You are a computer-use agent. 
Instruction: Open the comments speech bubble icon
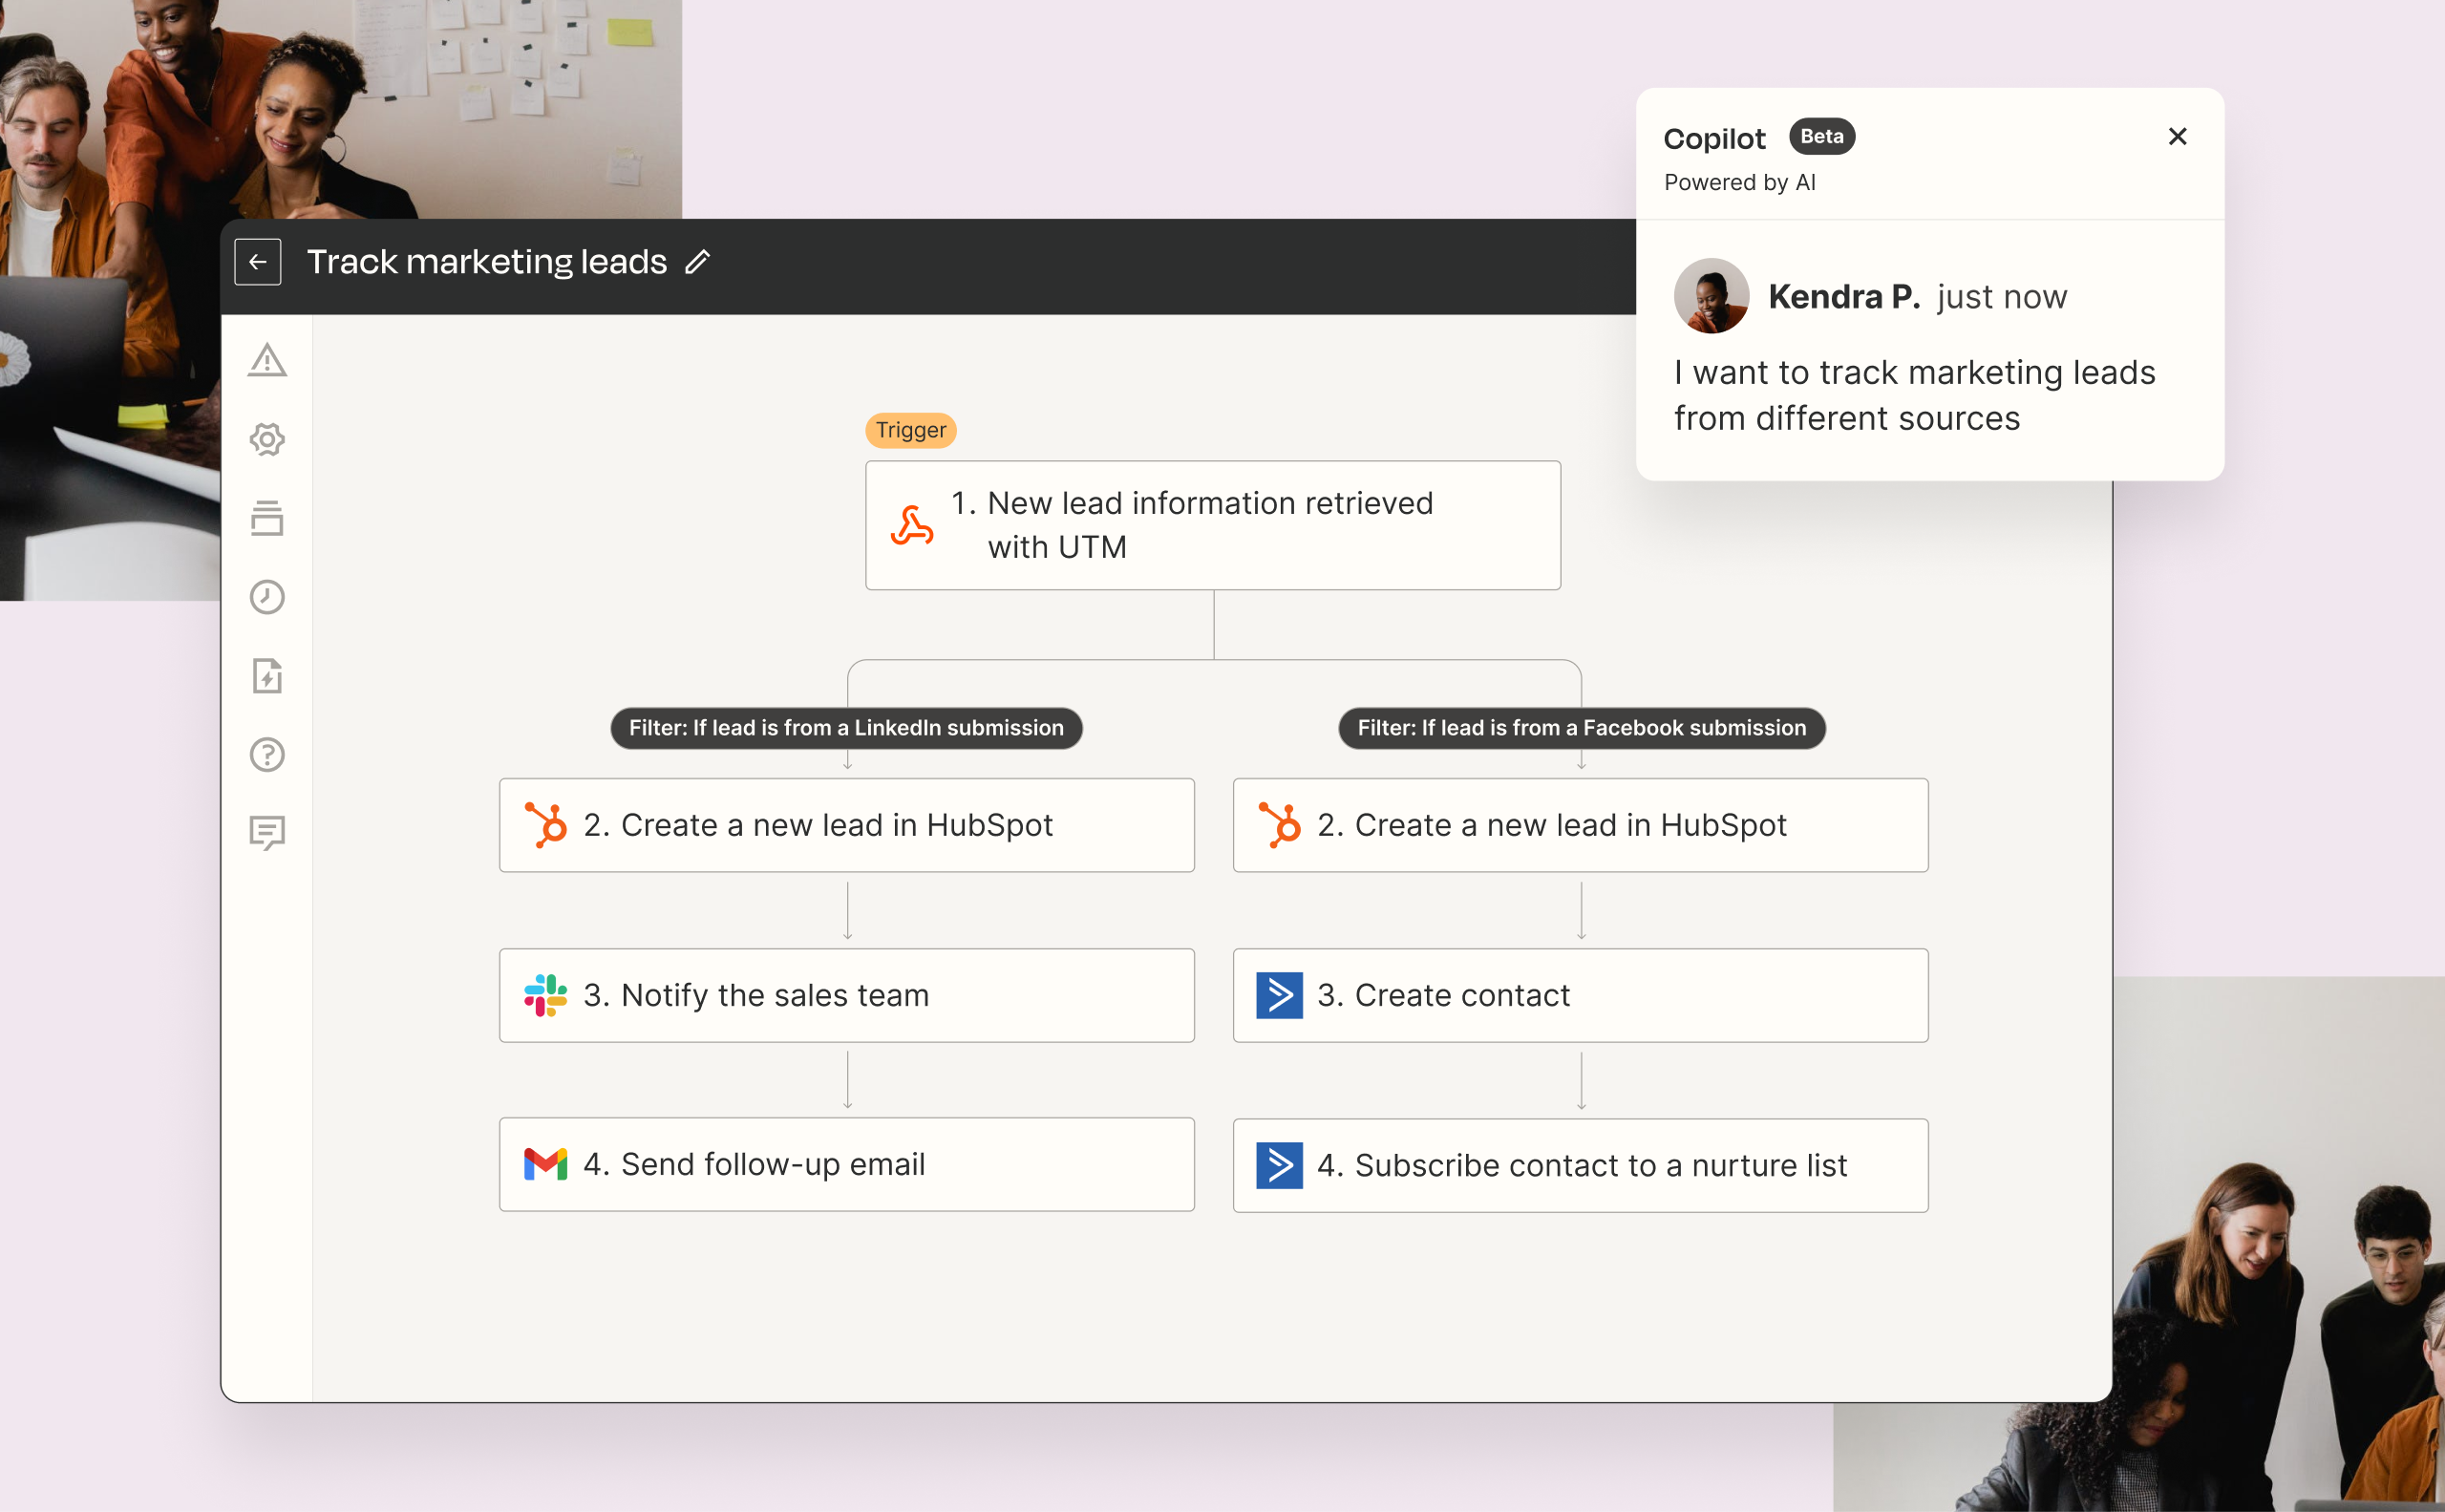pos(267,832)
